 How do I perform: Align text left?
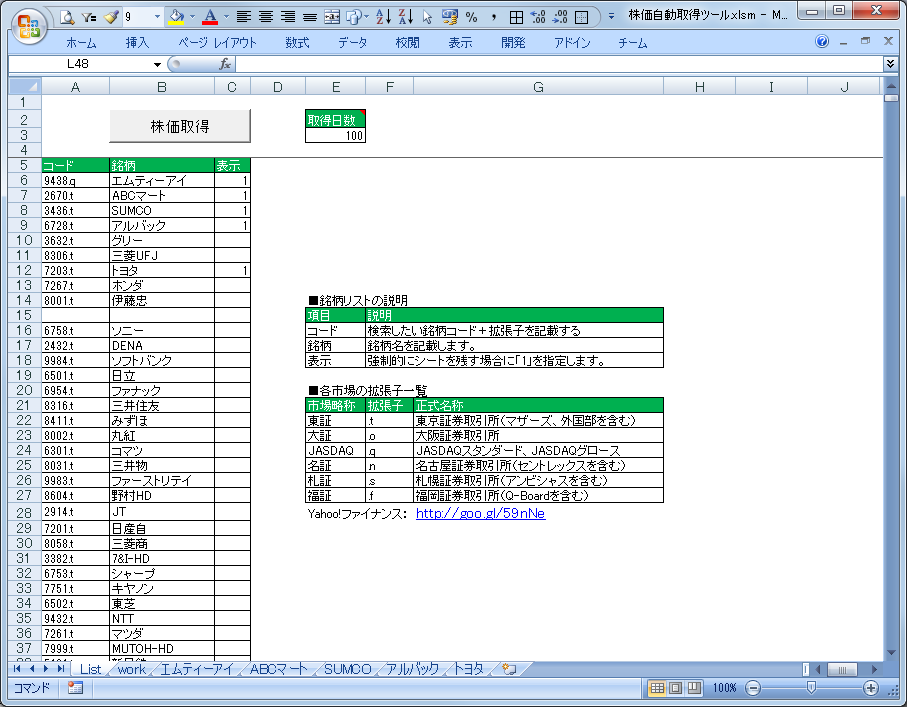(x=244, y=17)
